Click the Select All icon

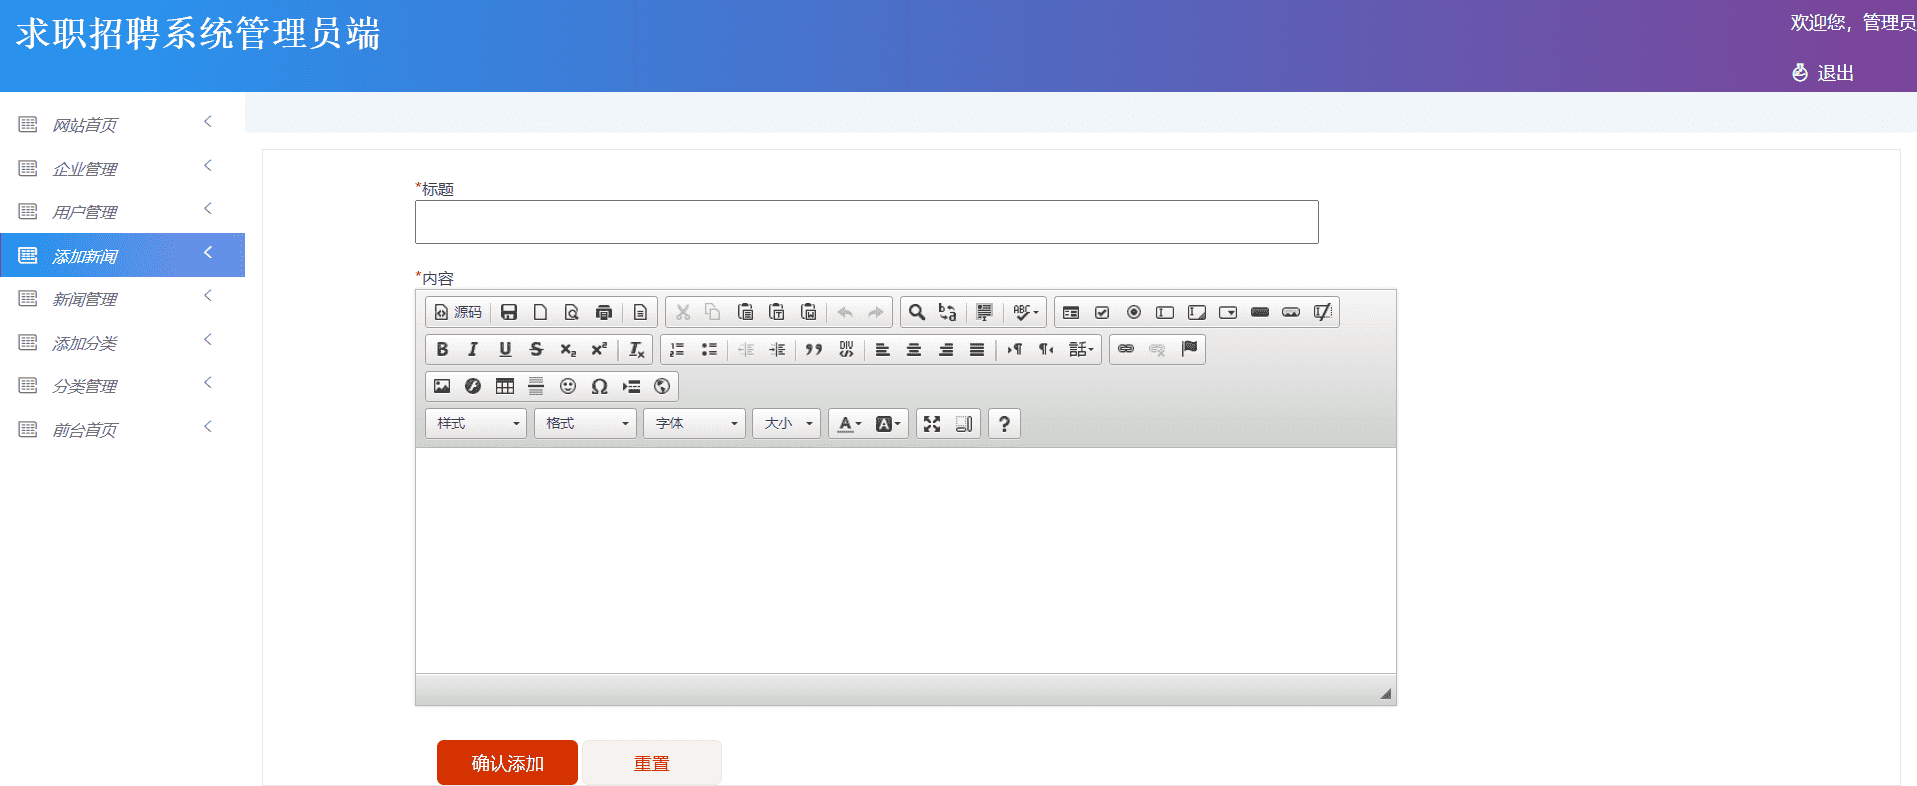pos(984,312)
